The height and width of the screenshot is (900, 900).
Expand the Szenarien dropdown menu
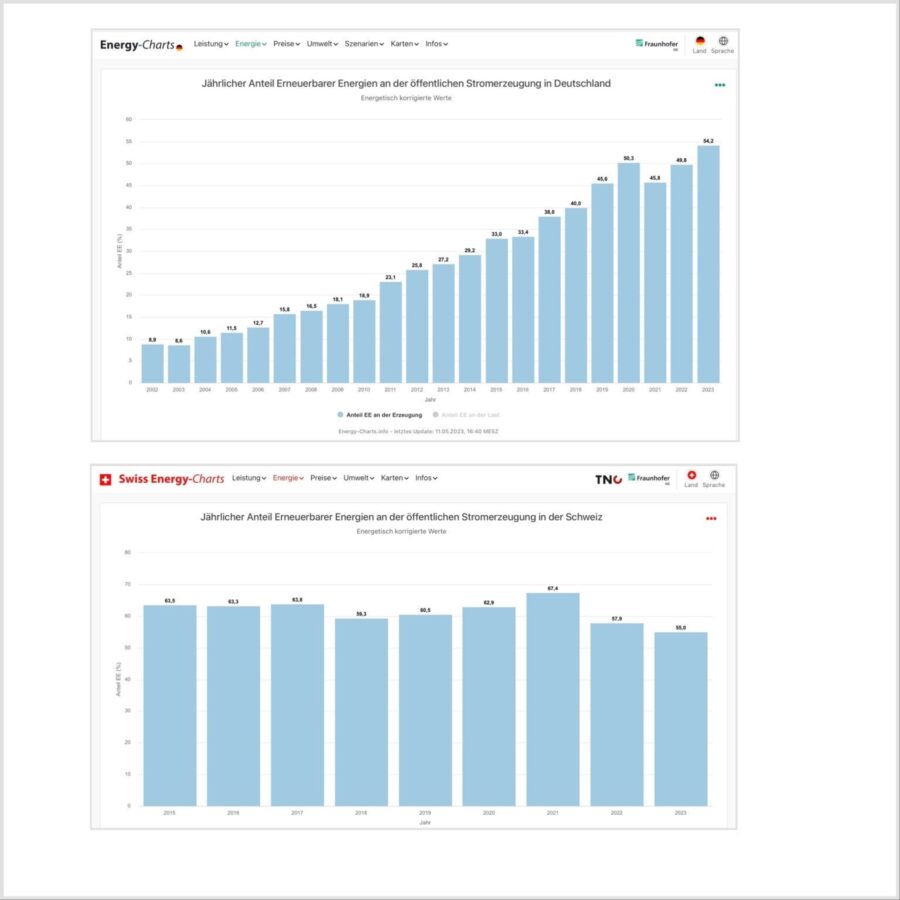pos(364,44)
